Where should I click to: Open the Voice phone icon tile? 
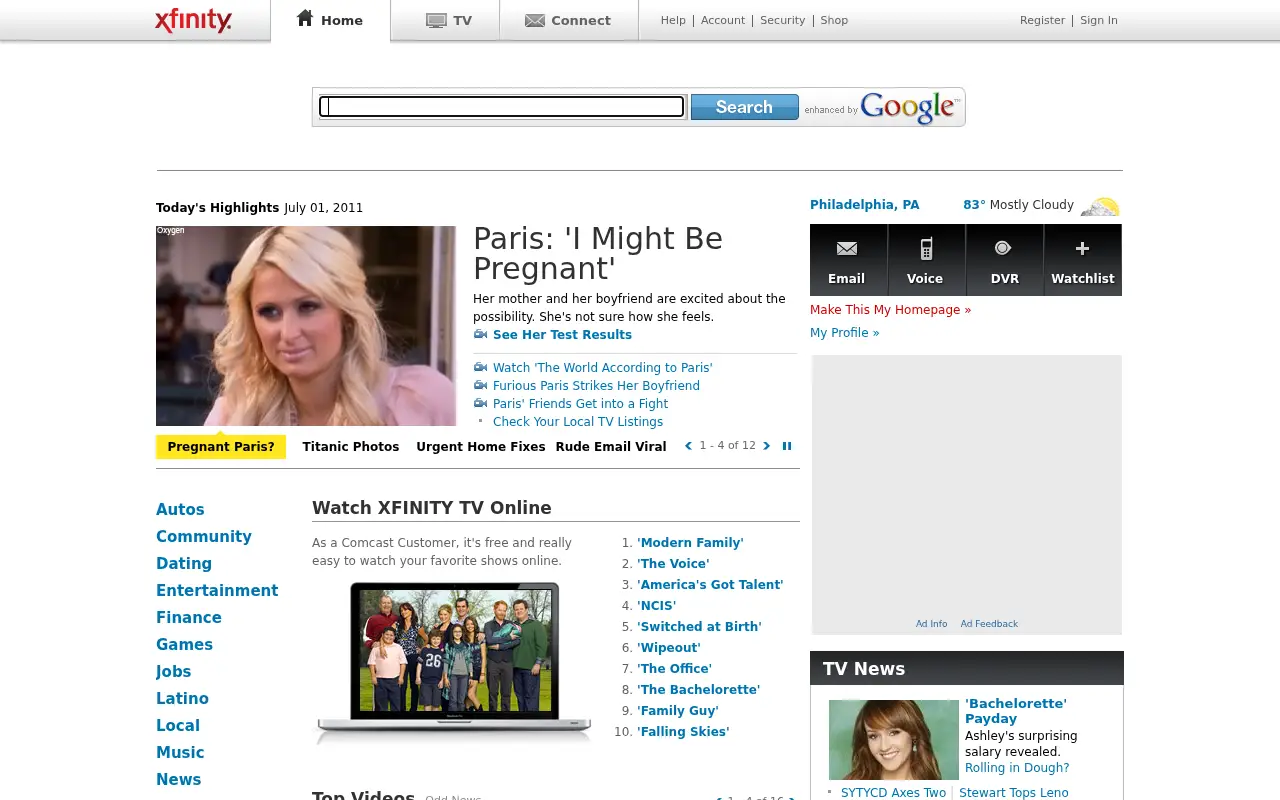pyautogui.click(x=925, y=260)
